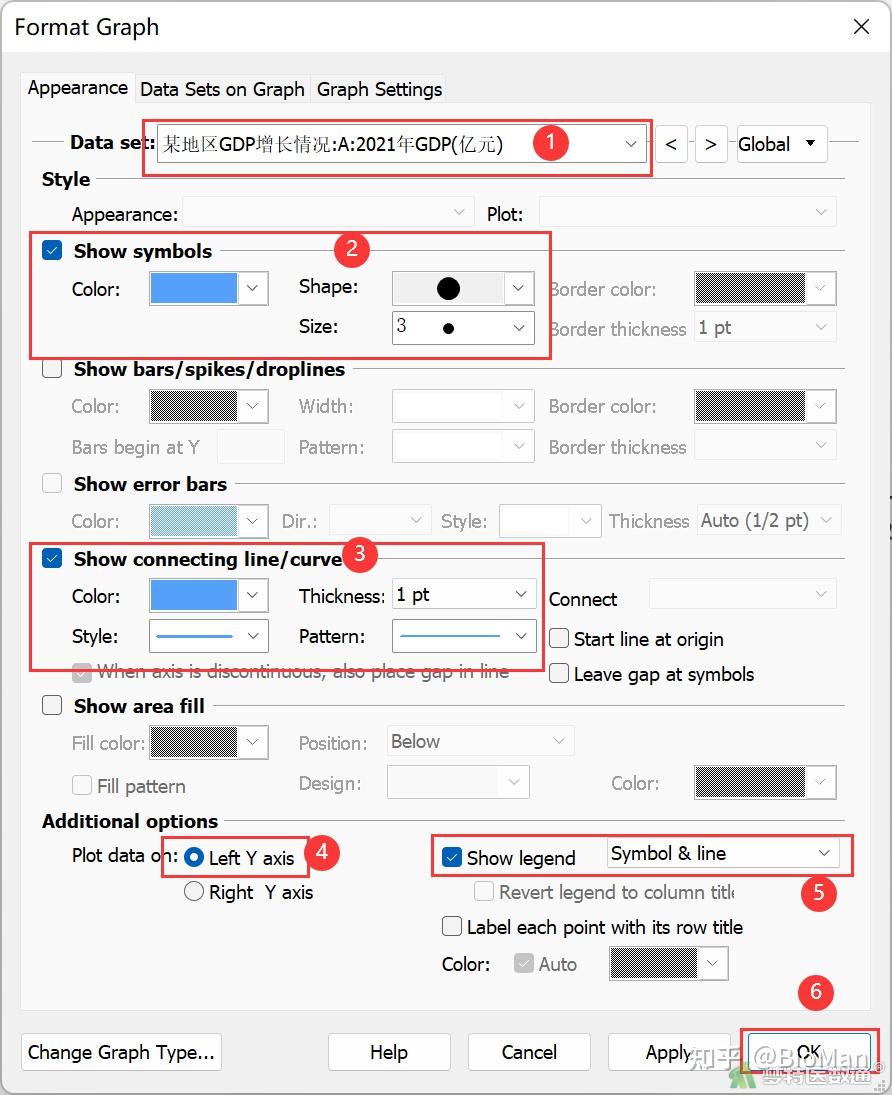Screen dimensions: 892x1095
Task: Check Label each point with its row title
Action: click(451, 927)
